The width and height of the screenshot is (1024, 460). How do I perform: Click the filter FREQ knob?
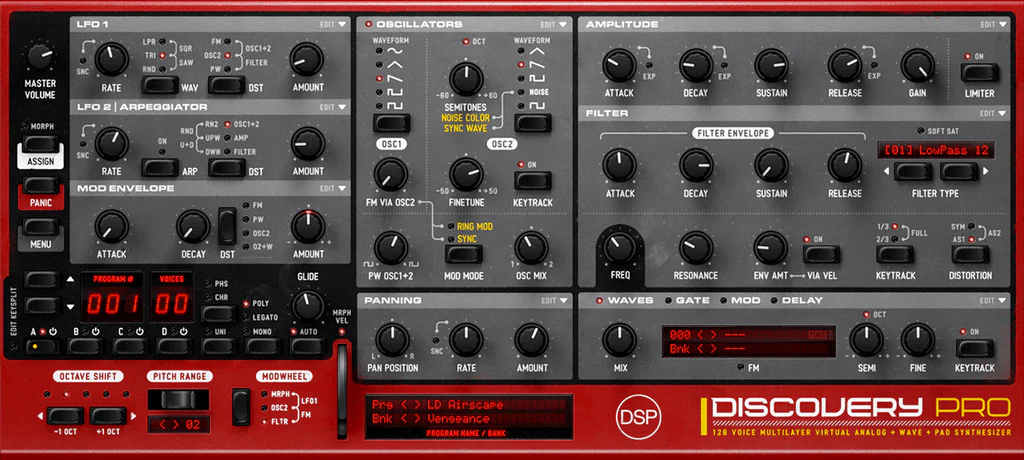click(x=619, y=247)
